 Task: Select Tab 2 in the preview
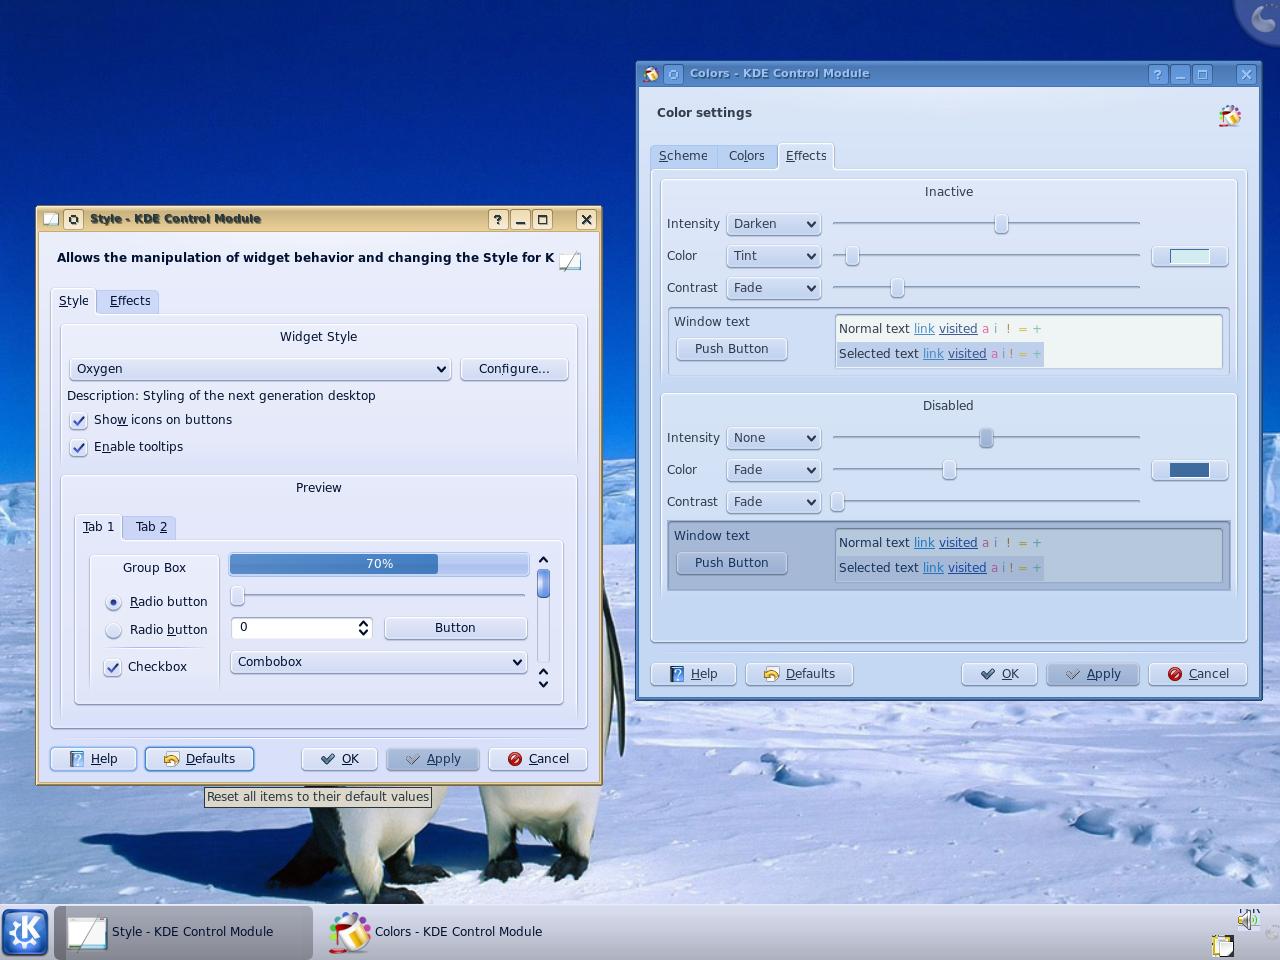coord(151,527)
